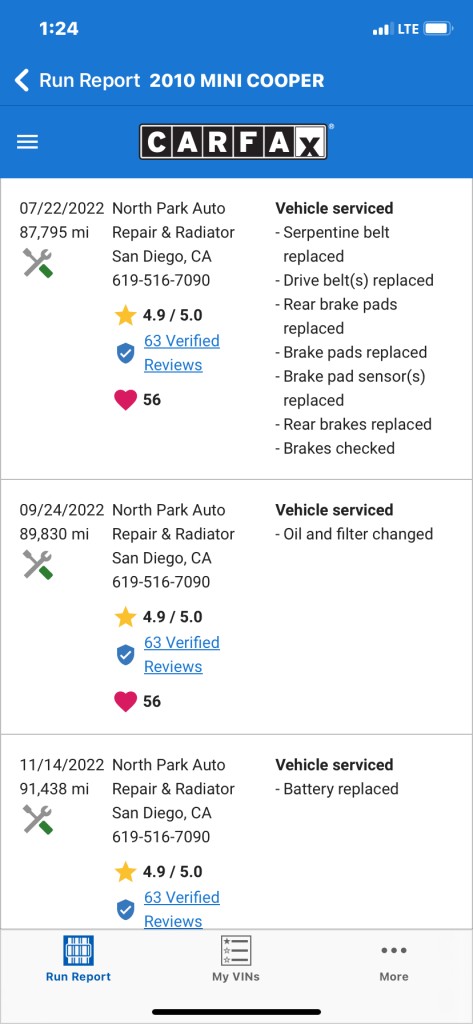Tap the heart icon in 09/24/2022 record

click(x=125, y=701)
